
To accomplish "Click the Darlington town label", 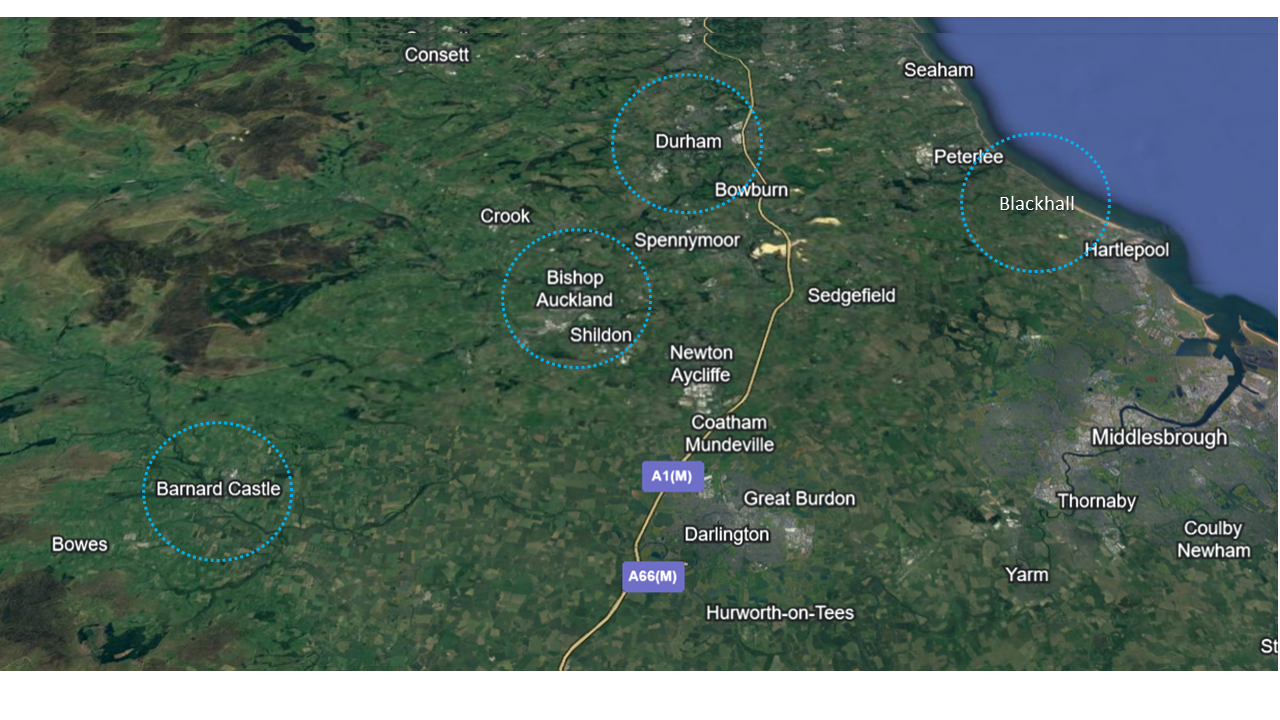I will pyautogui.click(x=727, y=535).
